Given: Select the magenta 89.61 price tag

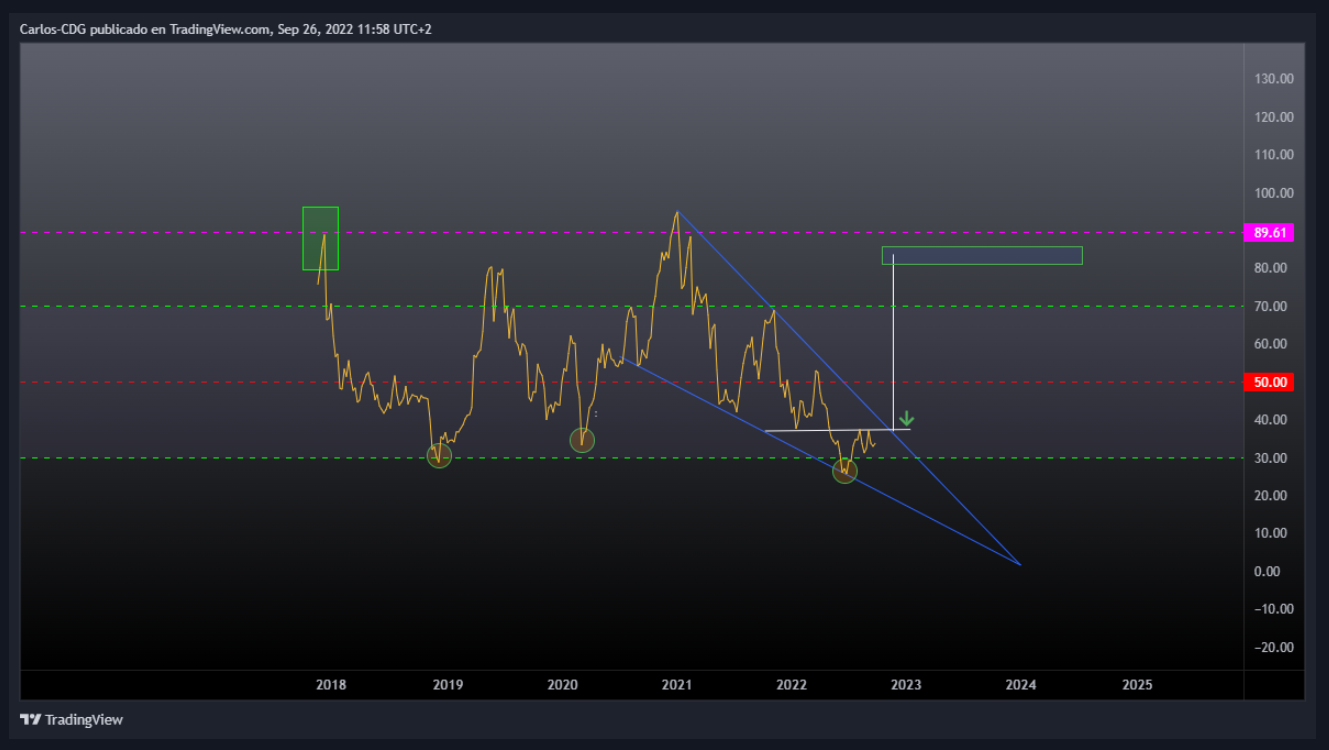Looking at the screenshot, I should pyautogui.click(x=1268, y=232).
